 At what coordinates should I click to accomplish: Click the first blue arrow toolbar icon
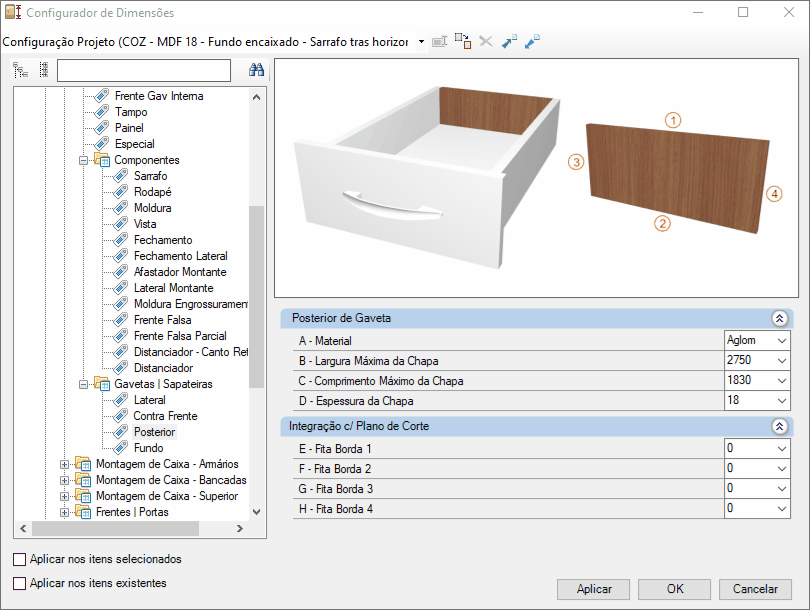coord(509,42)
